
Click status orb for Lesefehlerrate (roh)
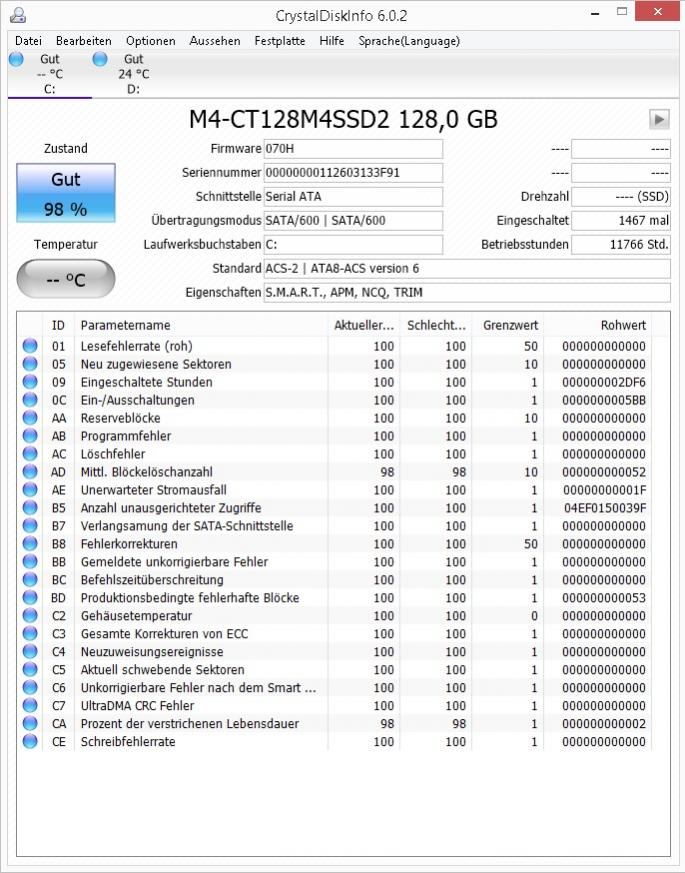tap(30, 346)
